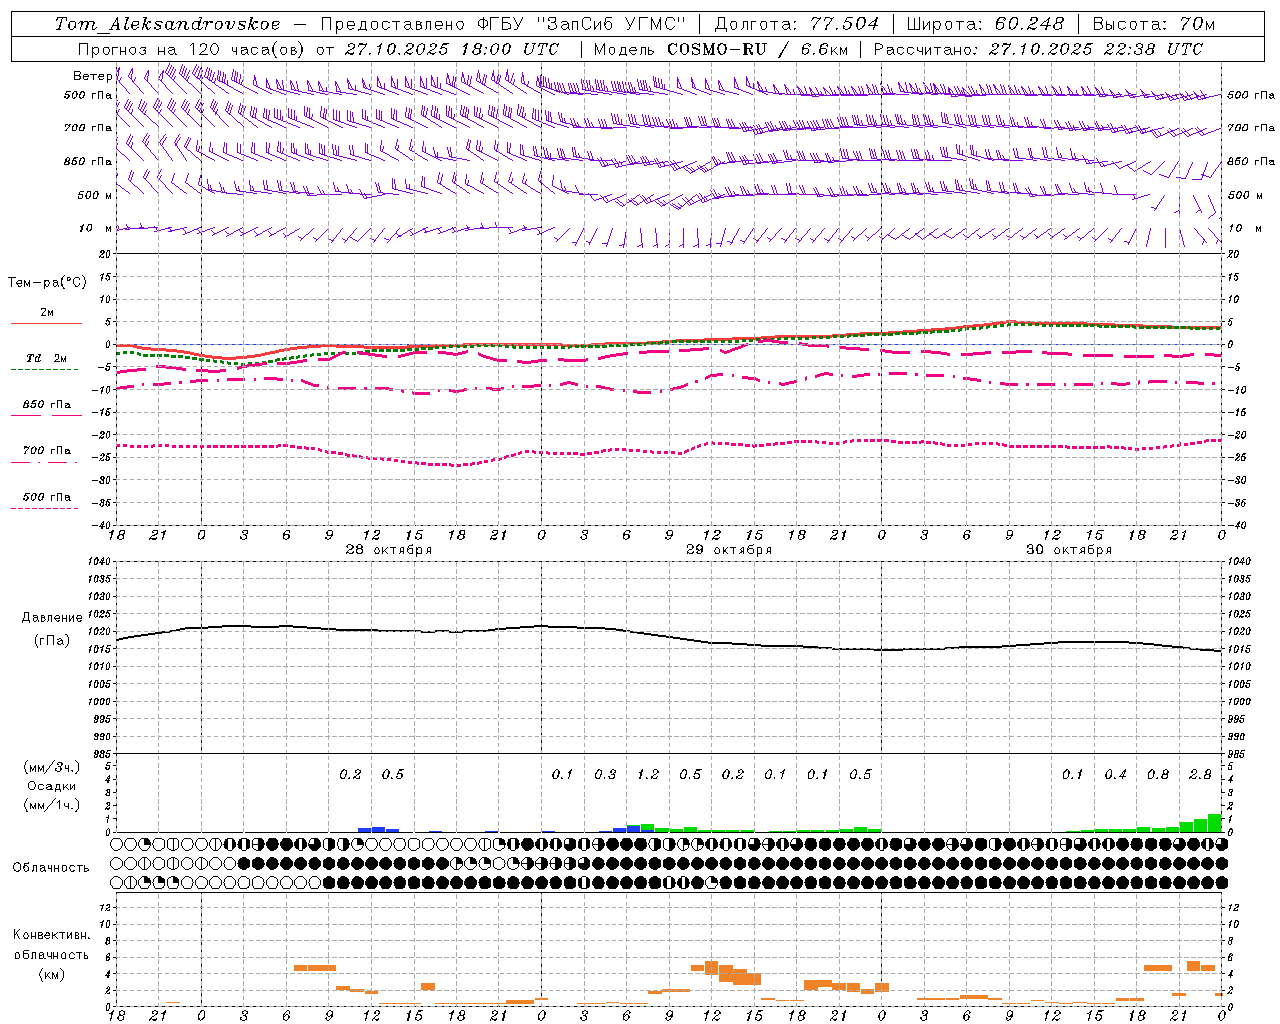This screenshot has width=1280, height=1024.
Task: Click the 'Ветер' wind panel label
Action: click(x=92, y=76)
